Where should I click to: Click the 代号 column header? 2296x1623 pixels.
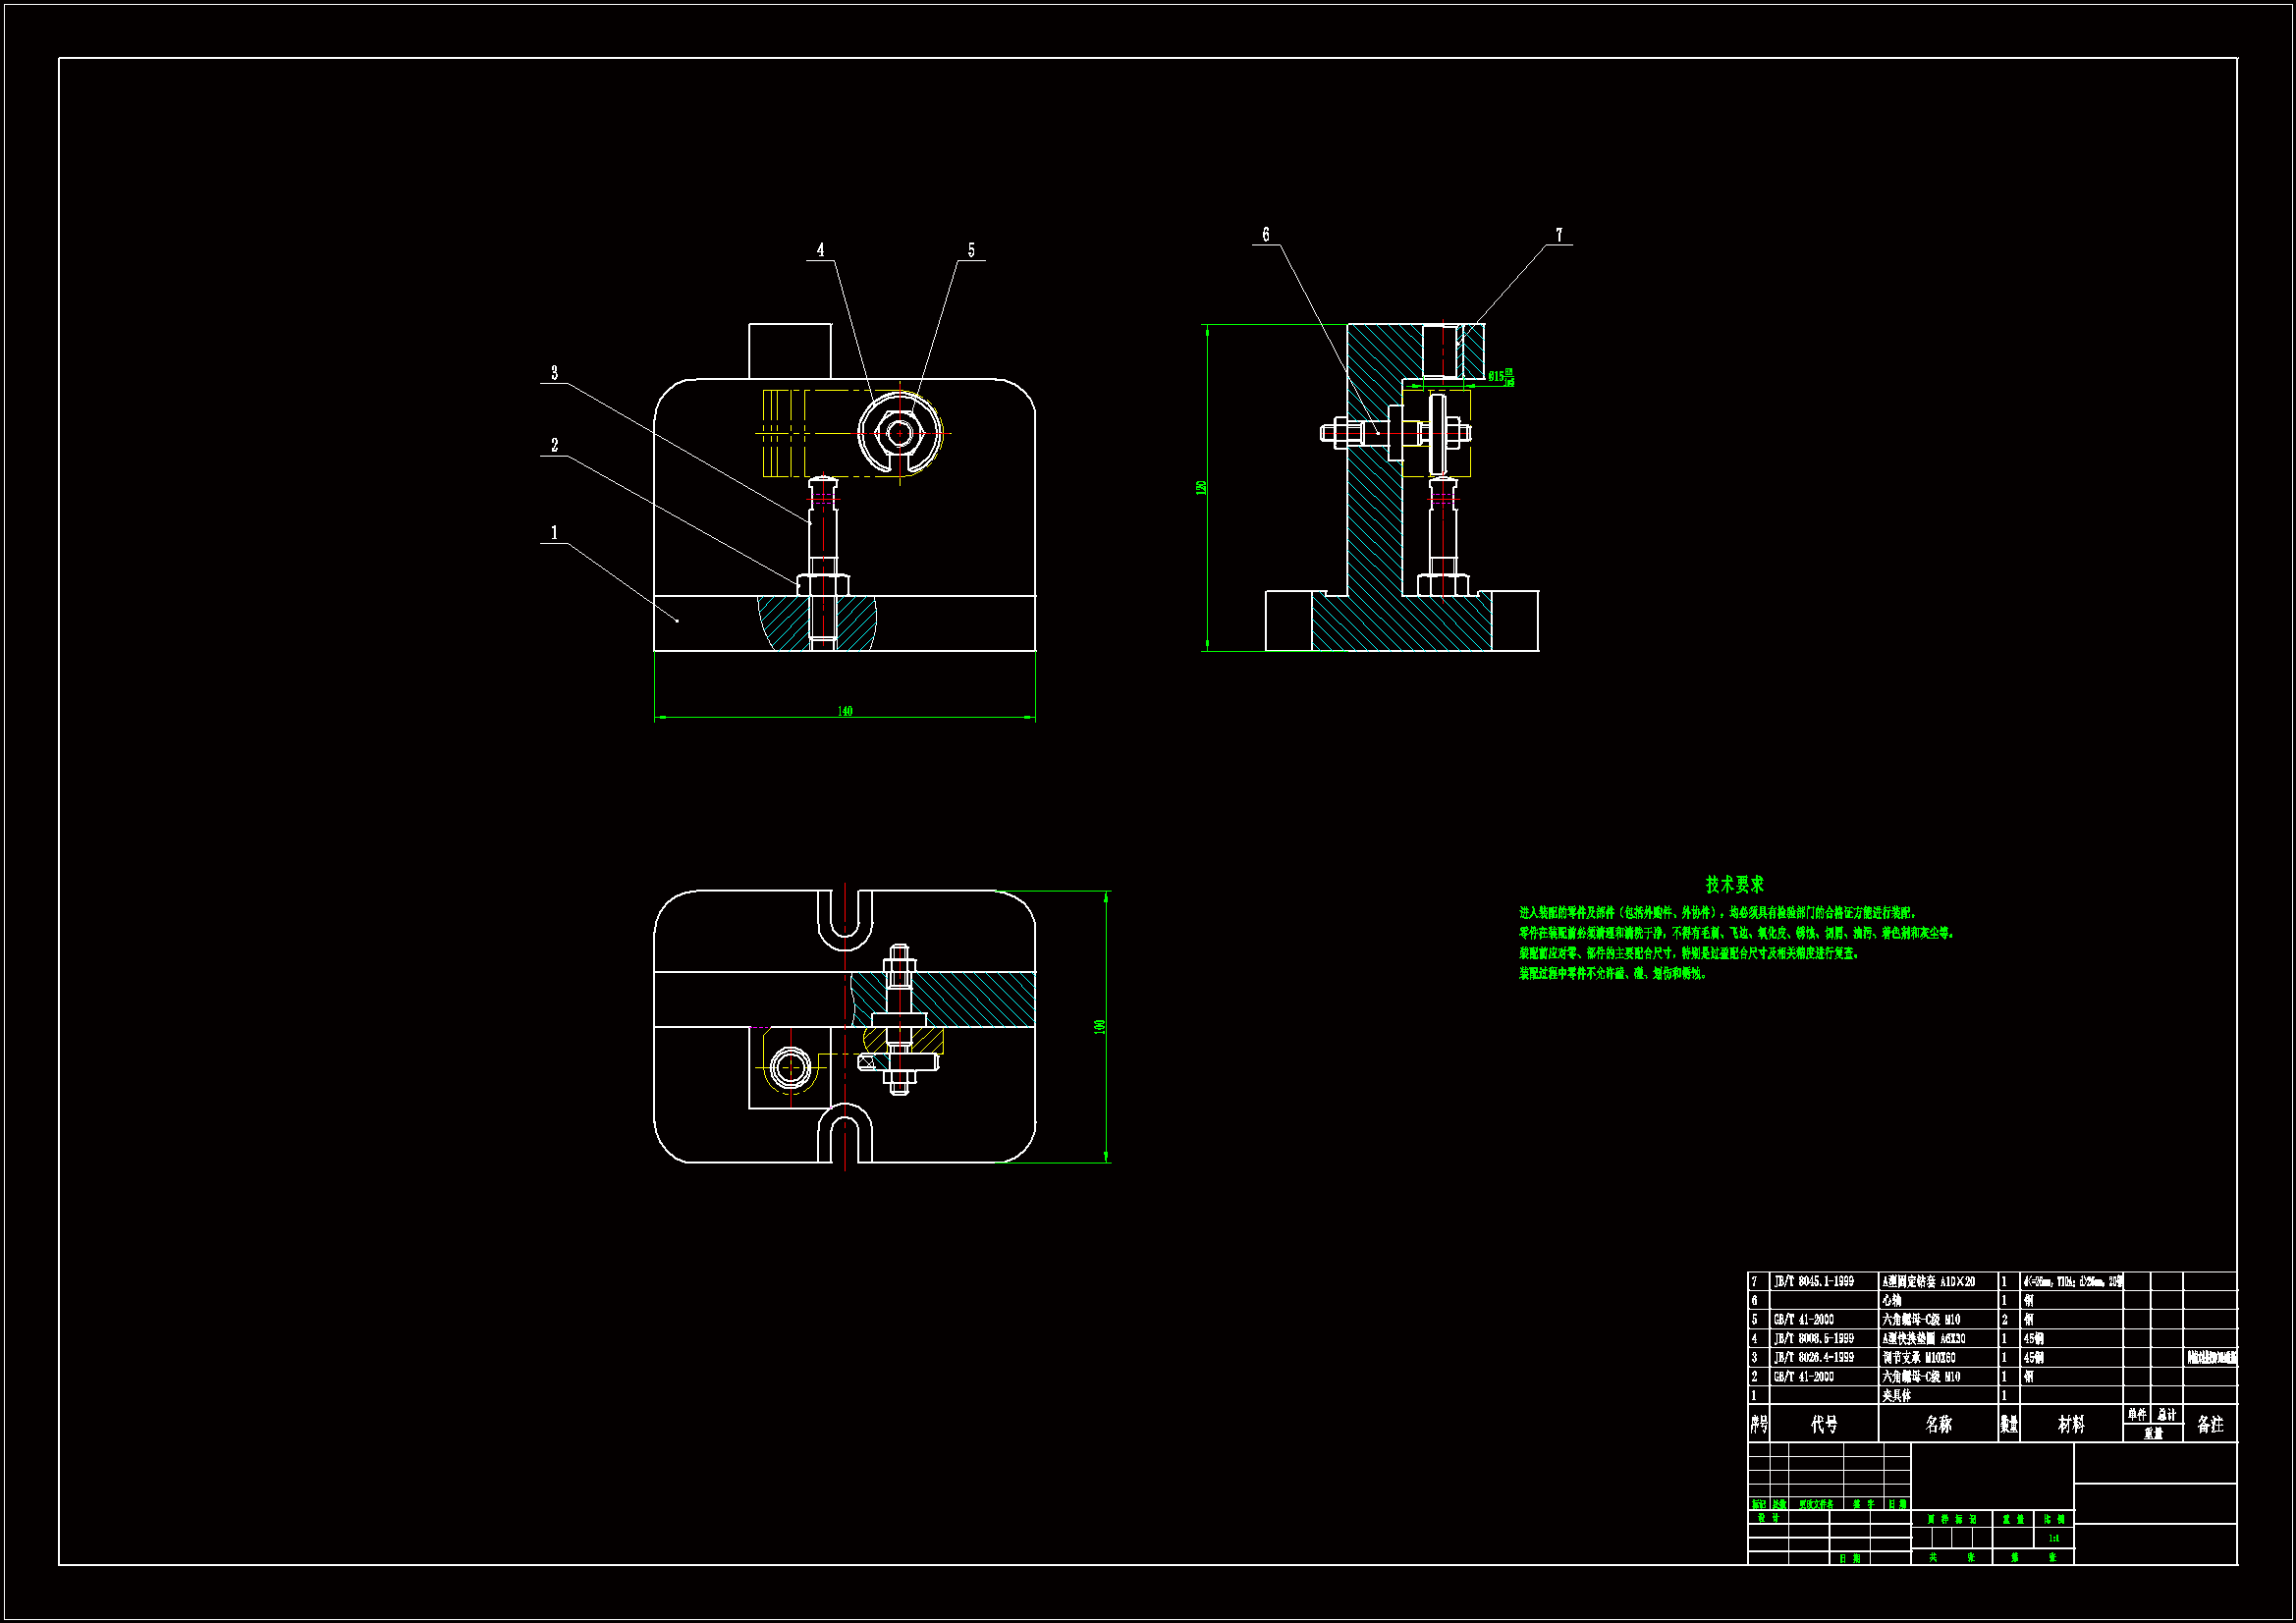tap(1824, 1424)
